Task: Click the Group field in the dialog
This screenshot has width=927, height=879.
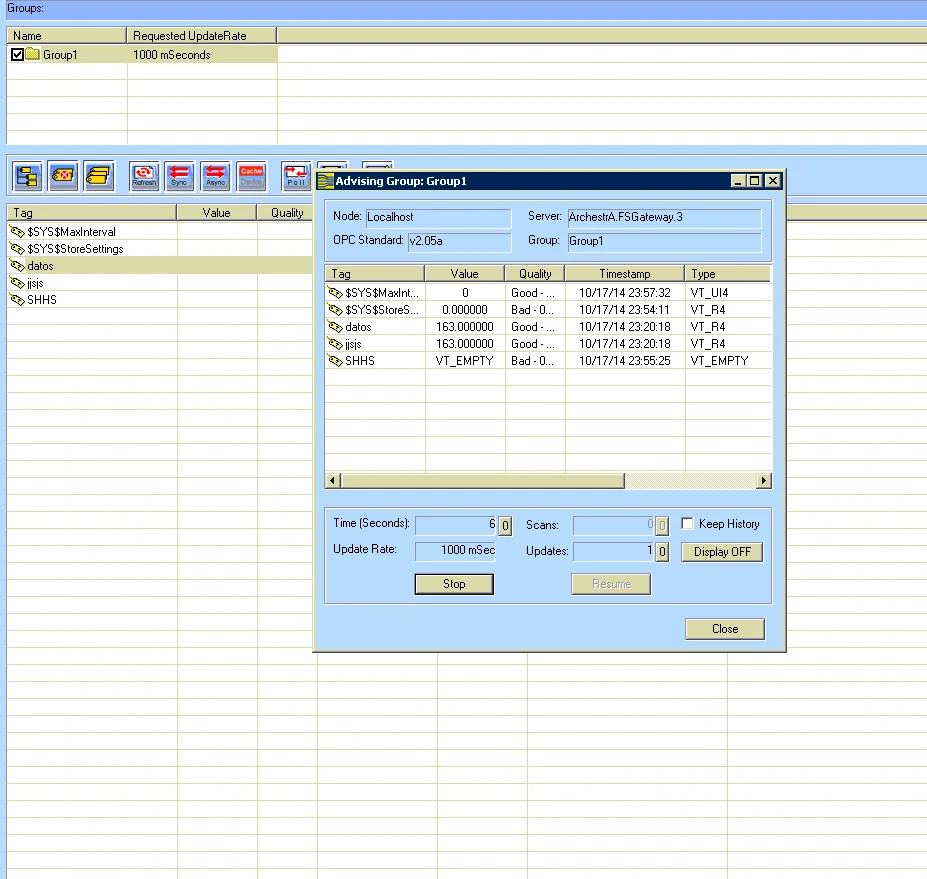Action: pyautogui.click(x=665, y=241)
